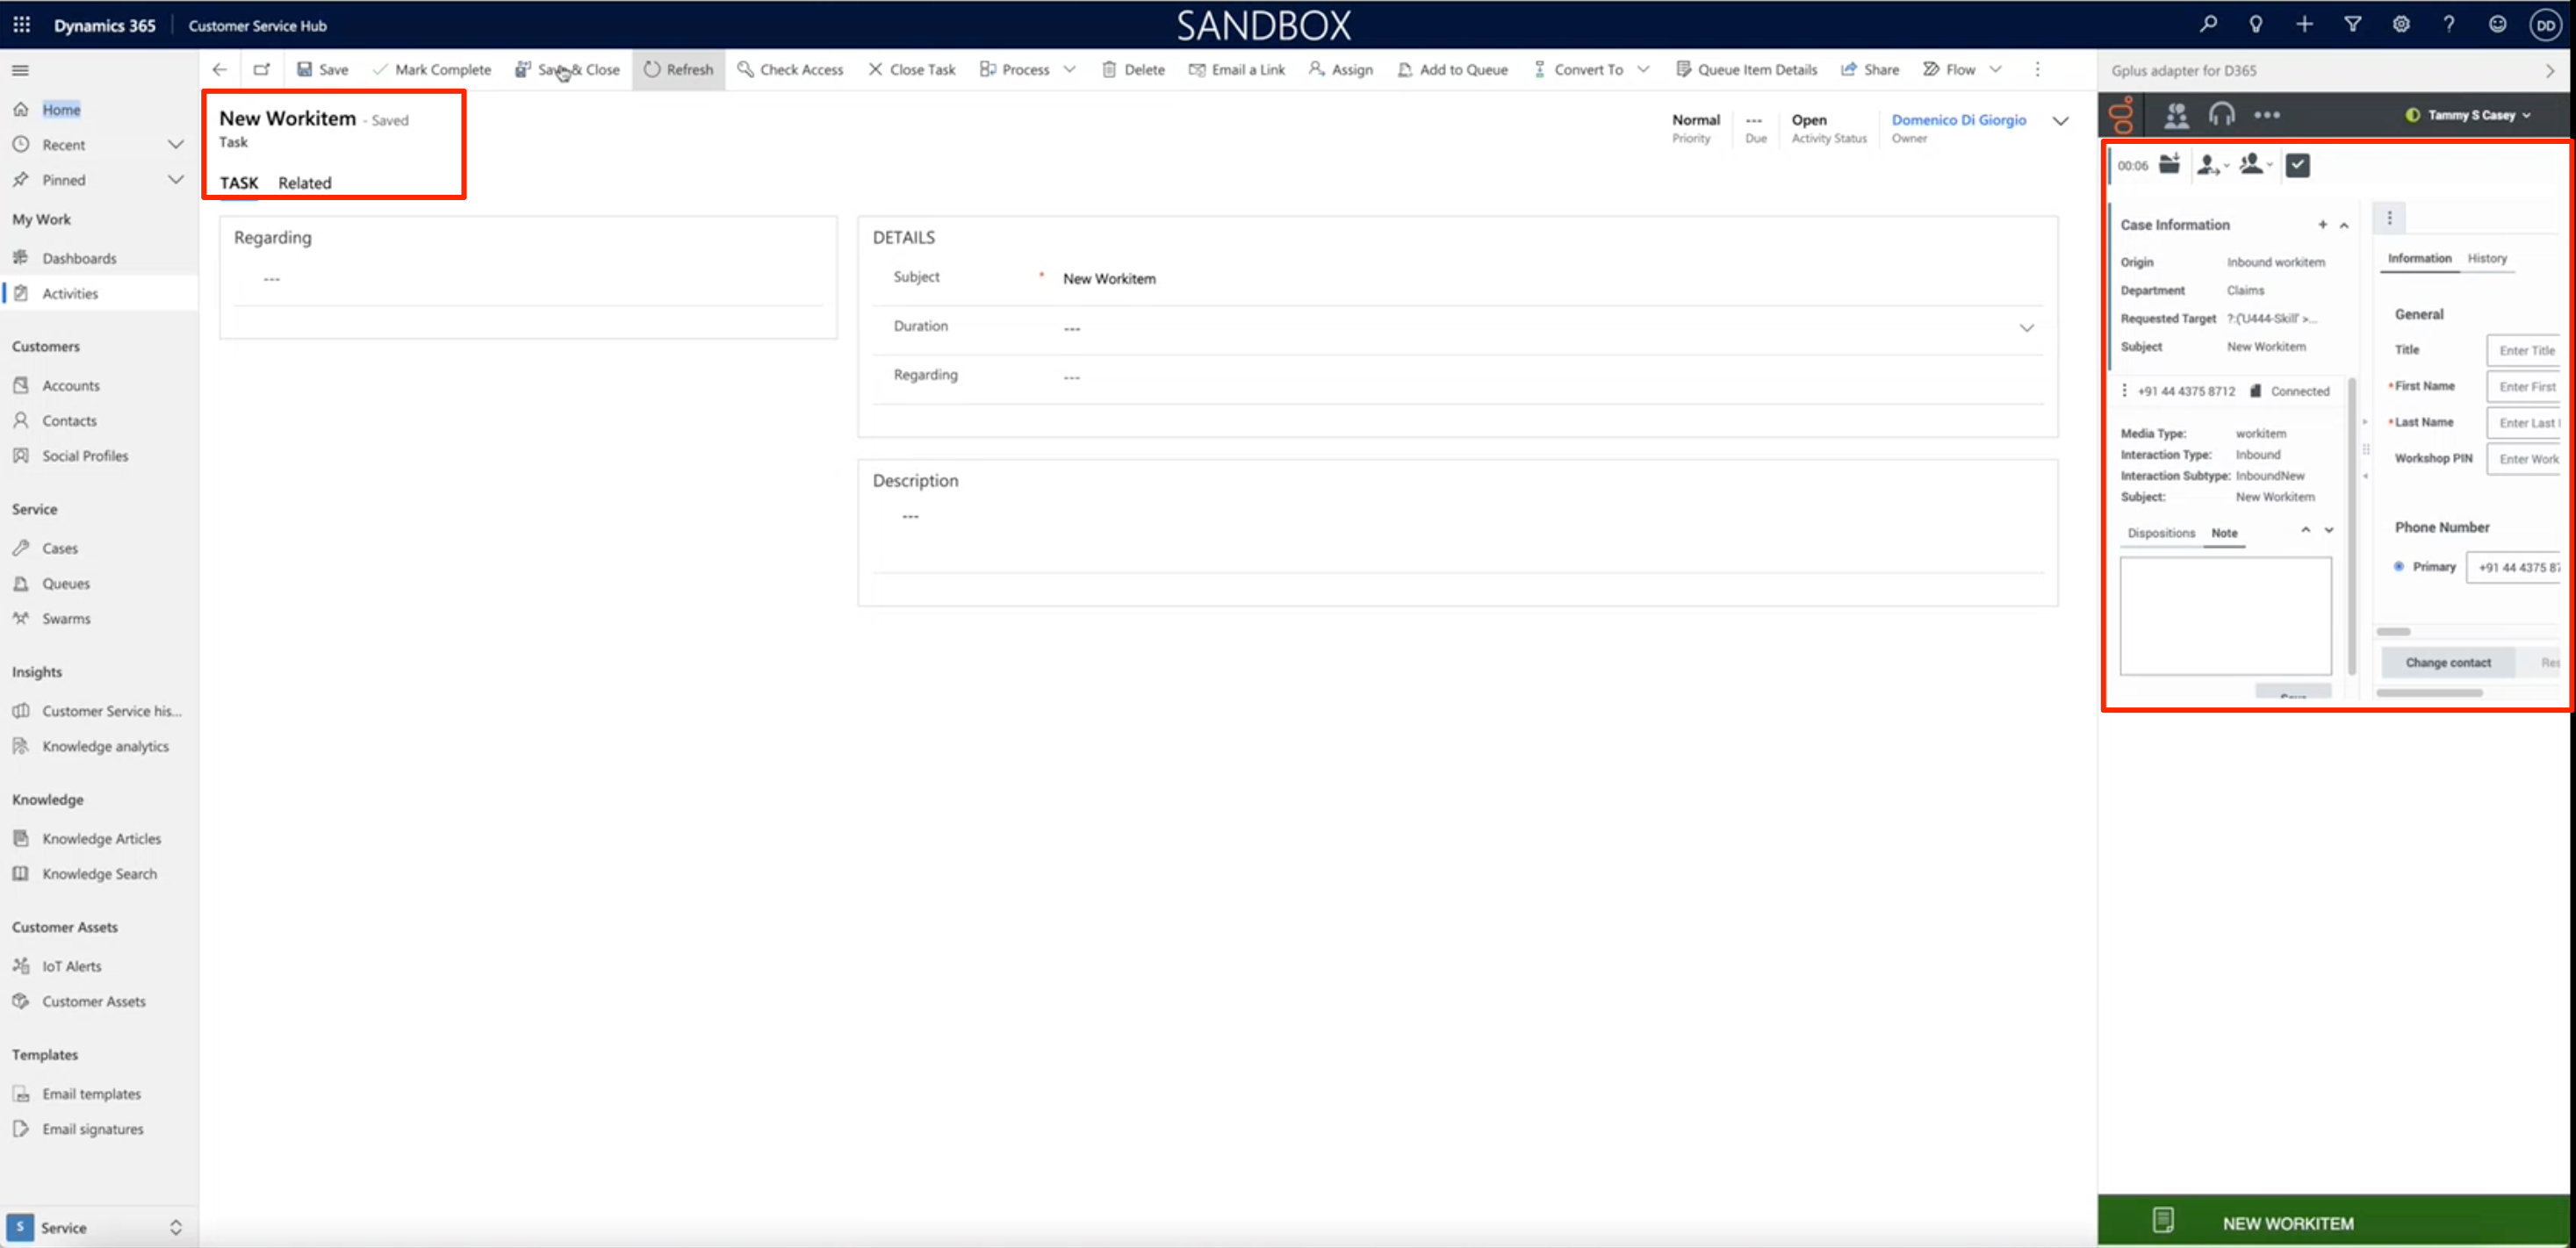Open the three-dots menu in Gplus header
This screenshot has height=1248, width=2576.
2267,115
